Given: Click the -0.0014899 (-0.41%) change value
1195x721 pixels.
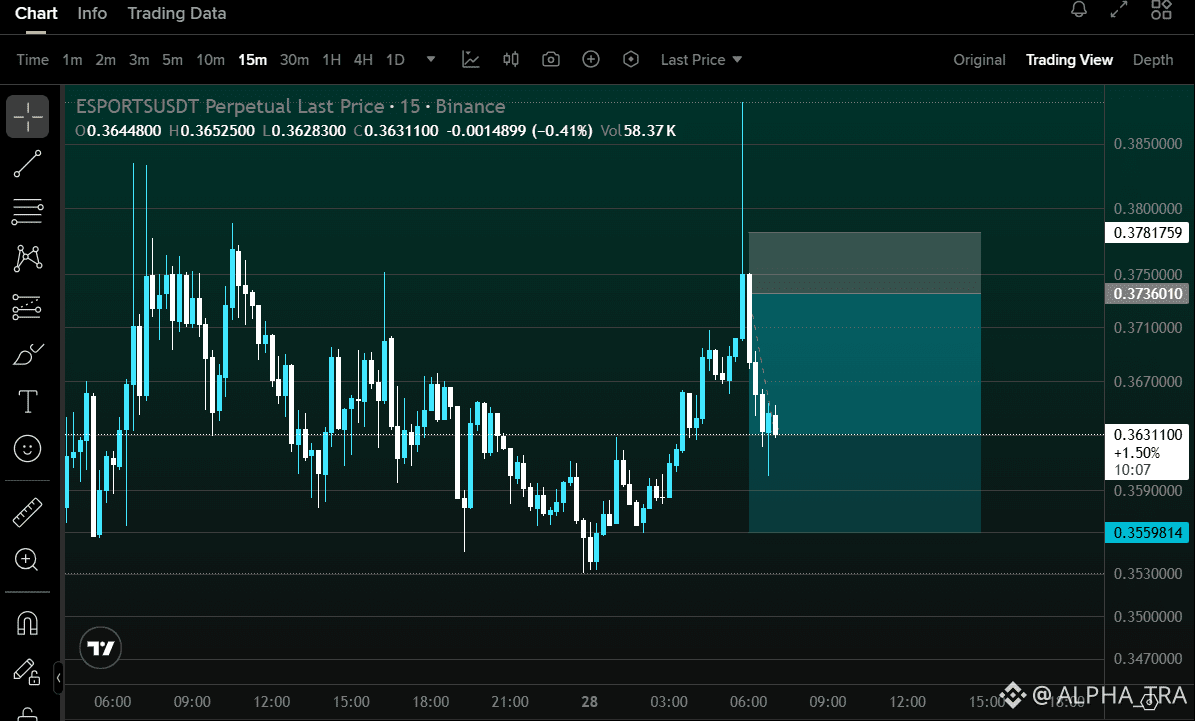Looking at the screenshot, I should coord(520,131).
